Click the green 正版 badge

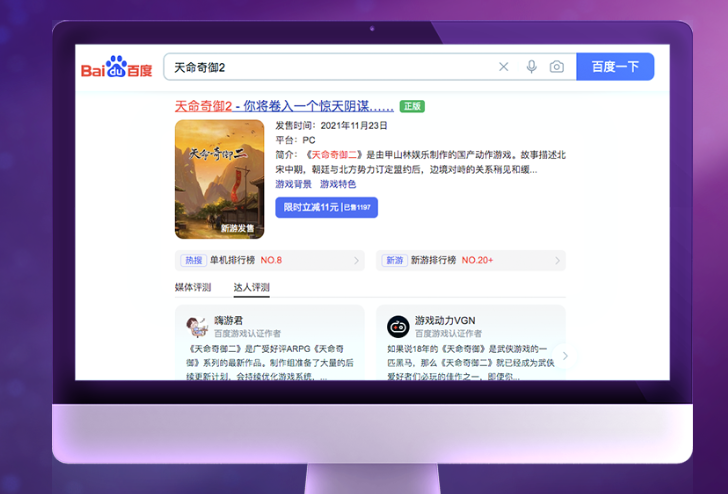pyautogui.click(x=411, y=106)
